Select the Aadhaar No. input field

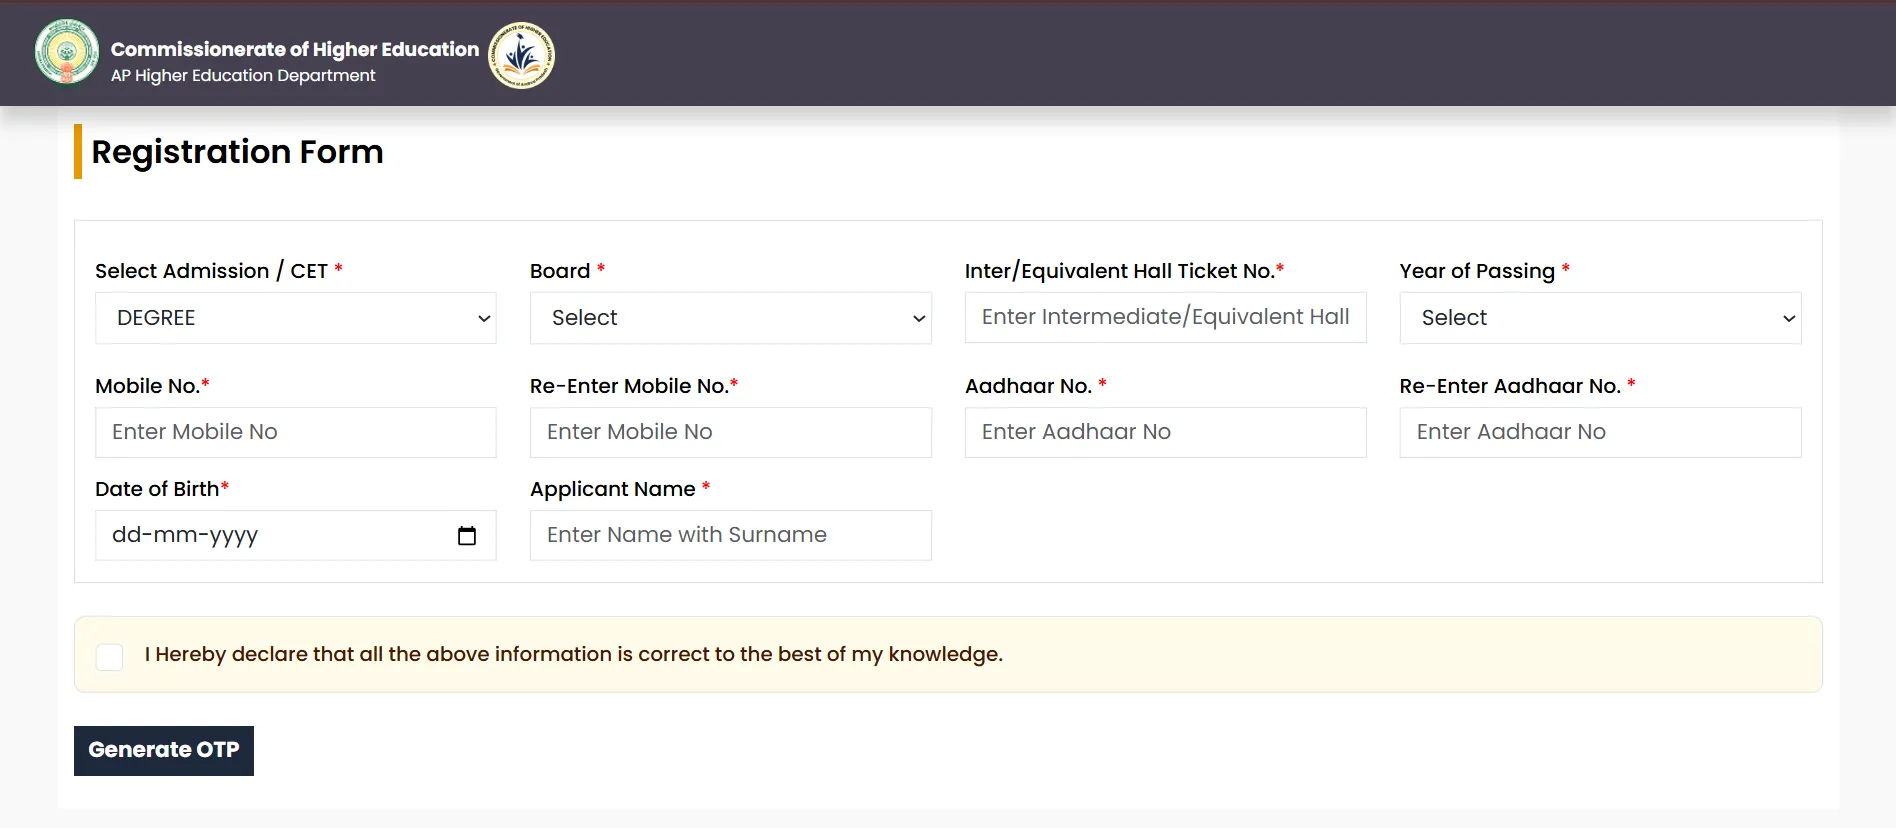coord(1166,432)
